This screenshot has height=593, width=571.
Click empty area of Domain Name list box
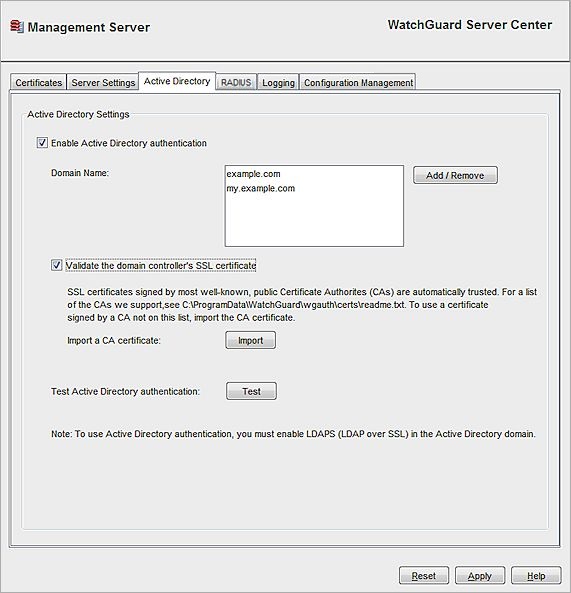[x=314, y=221]
